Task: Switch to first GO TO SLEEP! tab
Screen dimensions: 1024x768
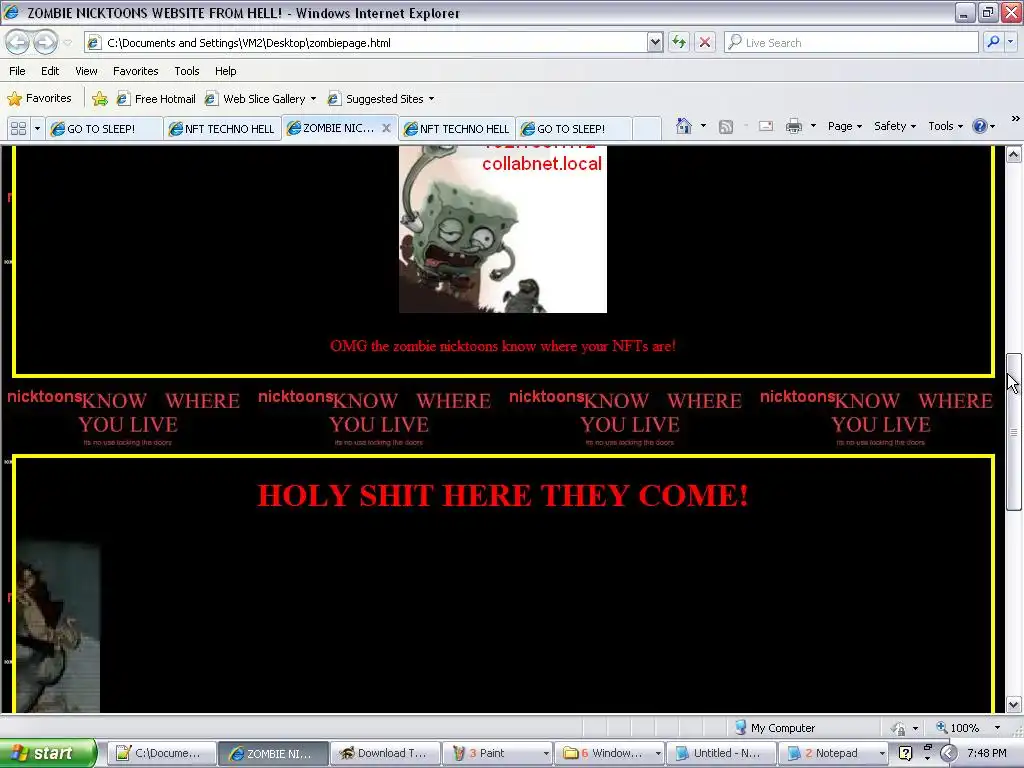Action: coord(104,129)
